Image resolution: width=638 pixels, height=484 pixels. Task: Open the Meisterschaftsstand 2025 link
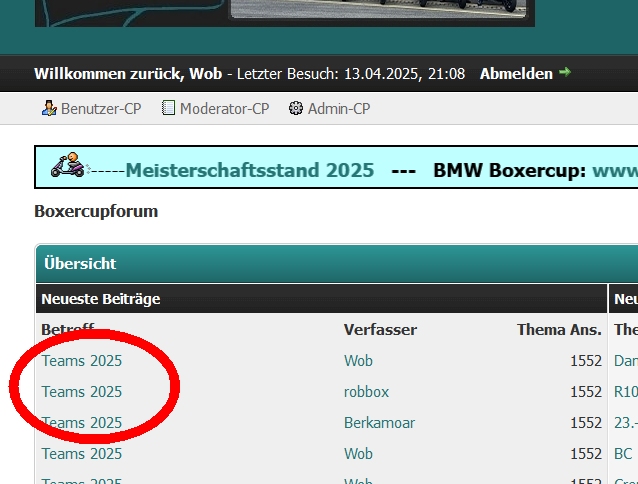coord(249,170)
